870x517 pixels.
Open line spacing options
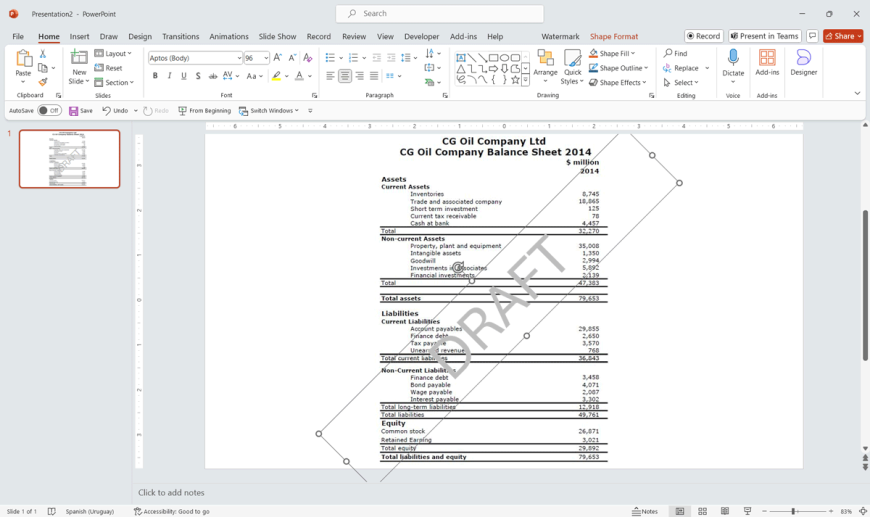click(x=408, y=58)
